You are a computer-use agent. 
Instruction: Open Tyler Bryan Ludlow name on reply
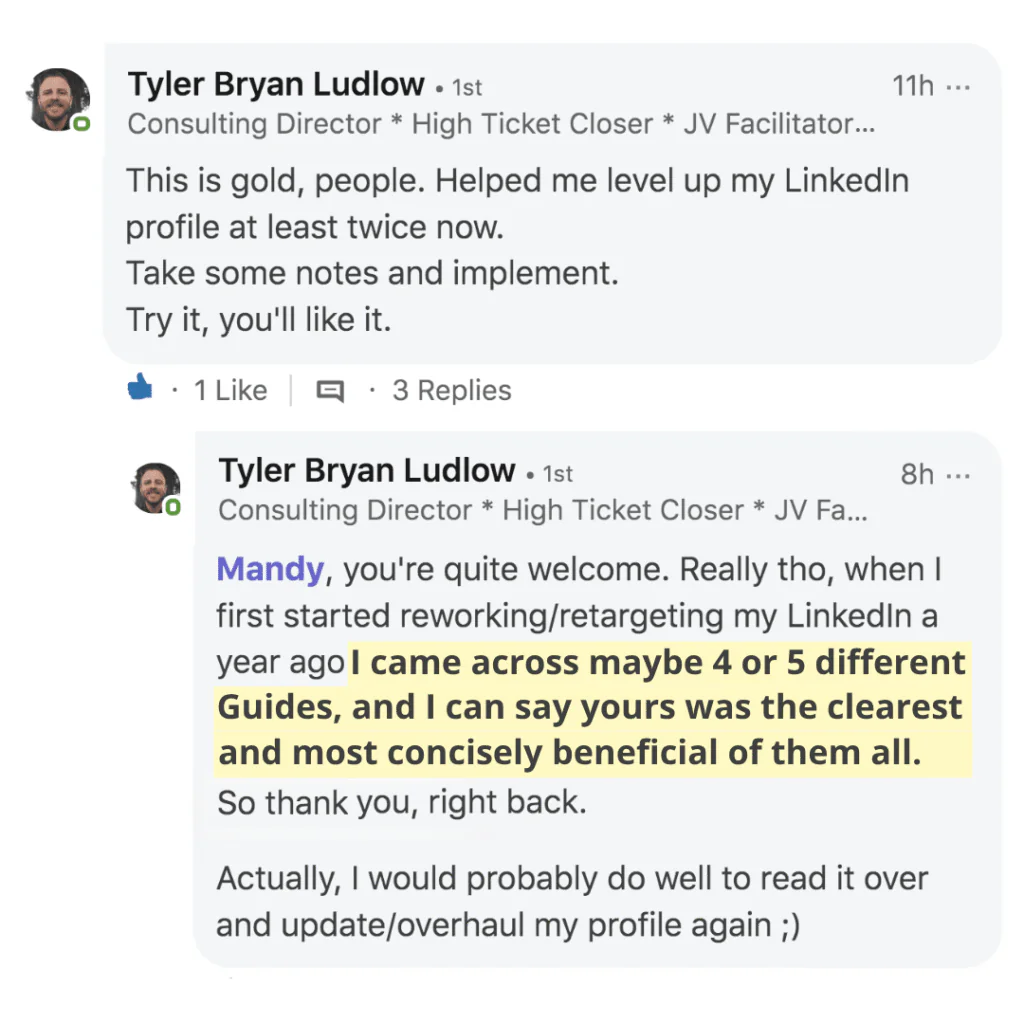click(367, 470)
